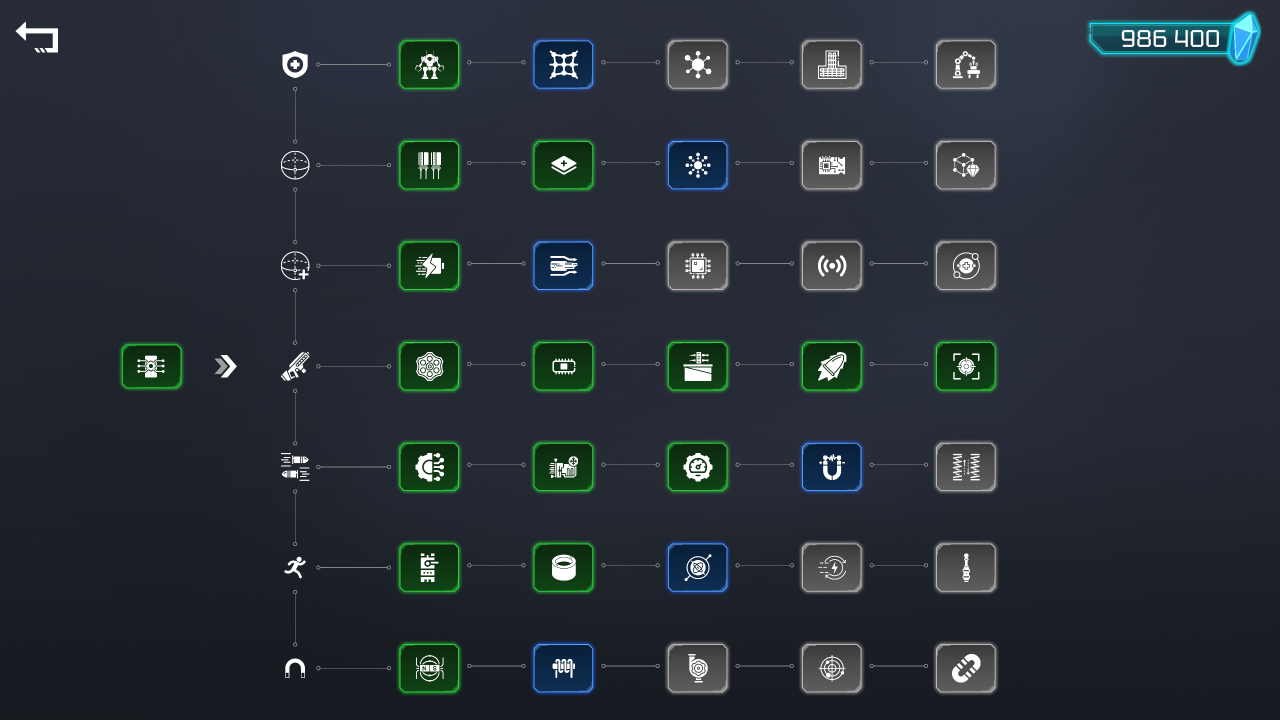Screen dimensions: 1280x720
Task: Open the spider drone upgrade in the bottom row
Action: [x=429, y=668]
